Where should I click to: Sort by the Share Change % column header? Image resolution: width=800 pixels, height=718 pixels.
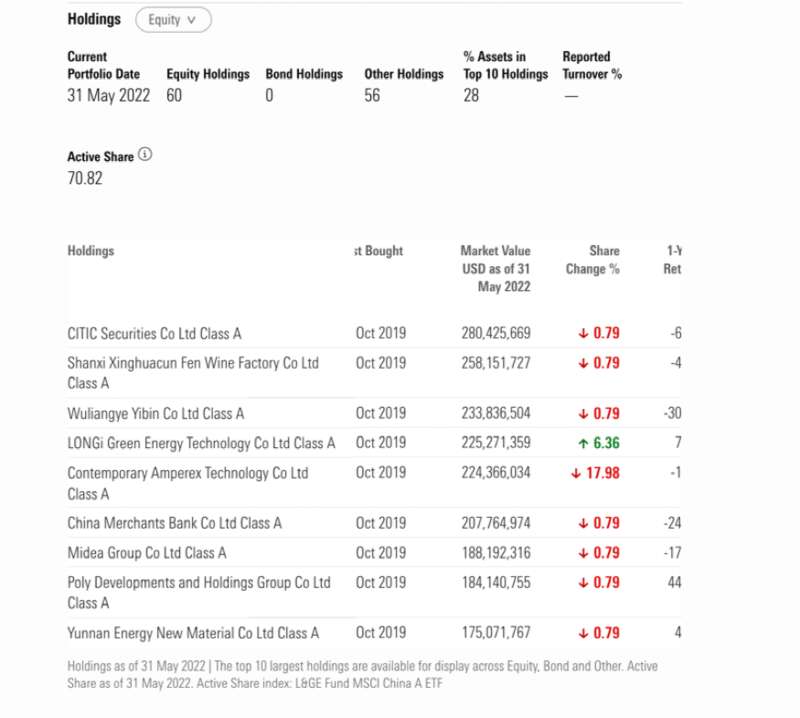pos(592,260)
